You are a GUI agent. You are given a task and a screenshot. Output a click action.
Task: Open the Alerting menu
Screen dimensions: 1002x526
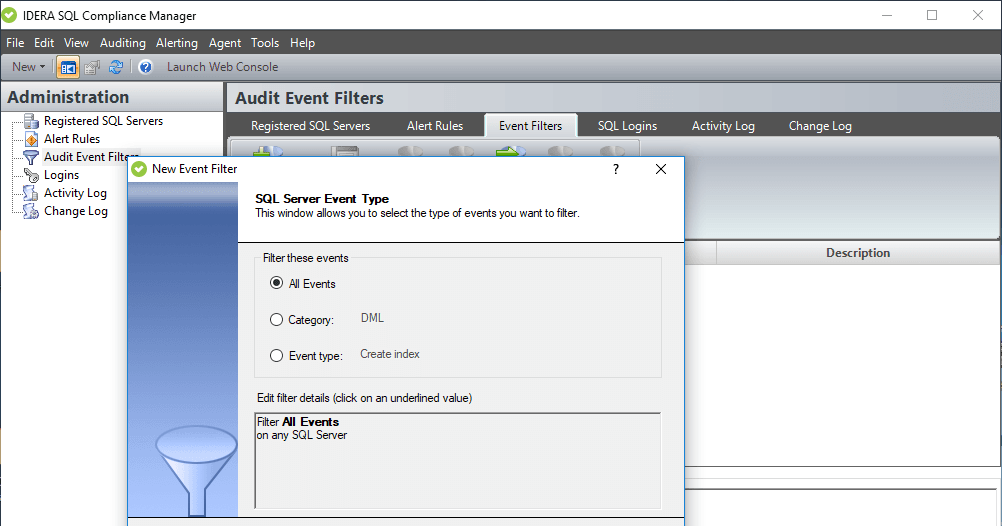coord(177,43)
